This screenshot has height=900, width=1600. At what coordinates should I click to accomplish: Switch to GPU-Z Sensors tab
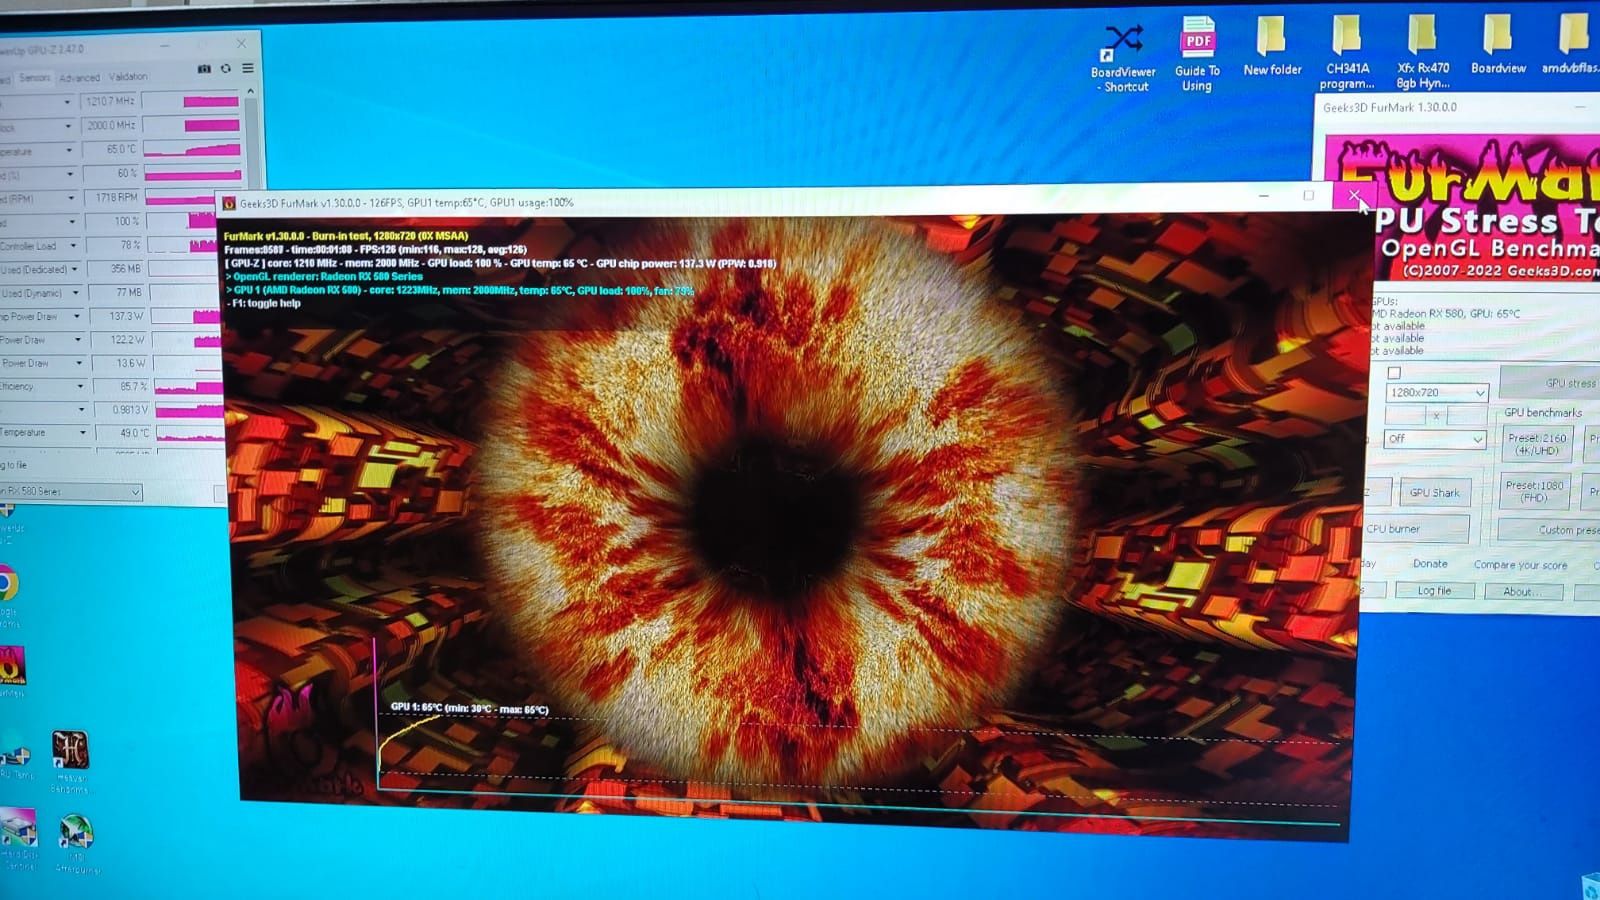pyautogui.click(x=34, y=78)
